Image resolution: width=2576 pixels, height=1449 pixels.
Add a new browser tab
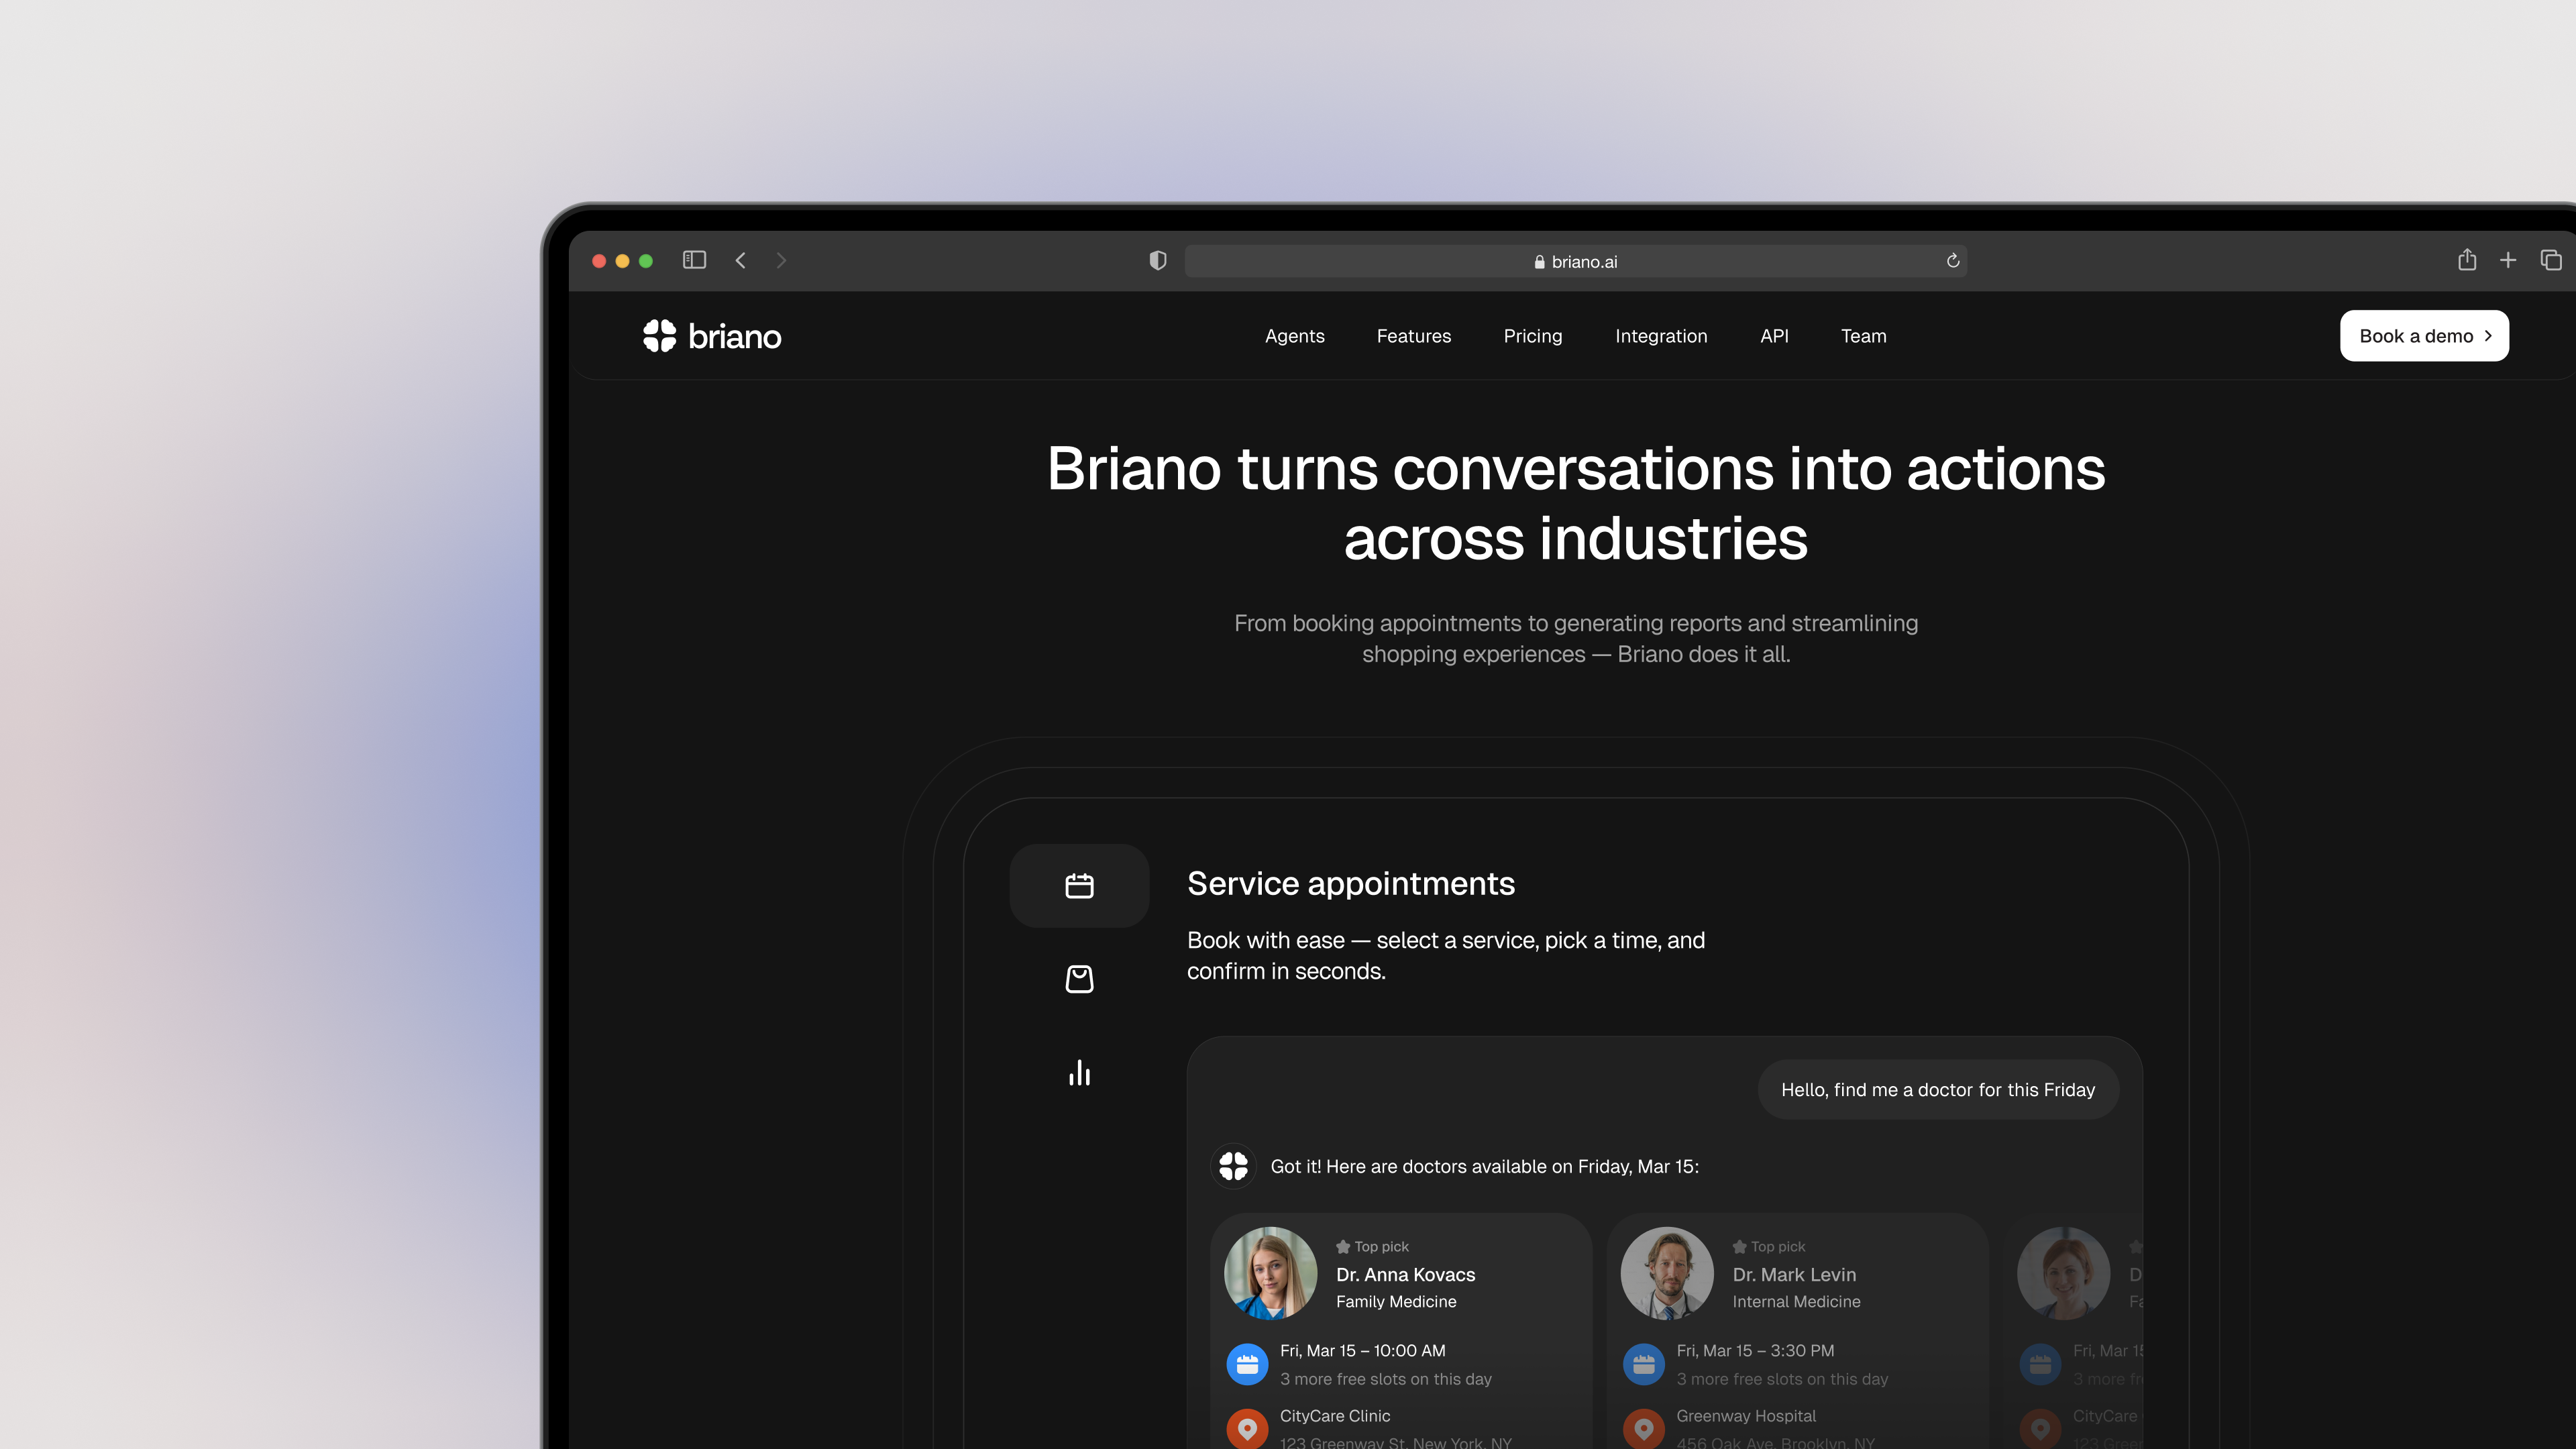click(x=2508, y=260)
